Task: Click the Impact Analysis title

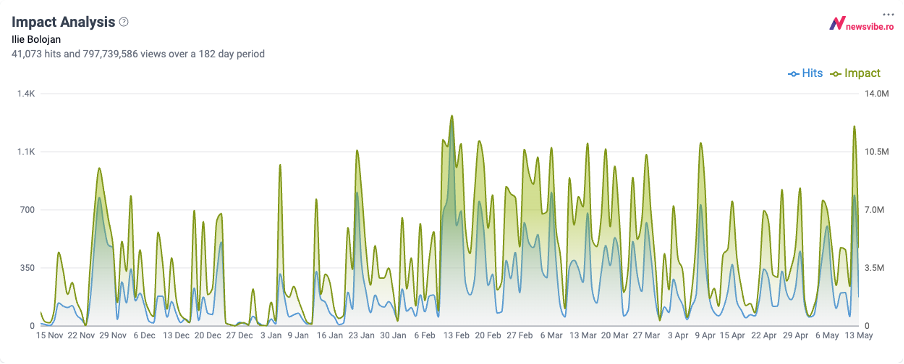Action: coord(63,22)
